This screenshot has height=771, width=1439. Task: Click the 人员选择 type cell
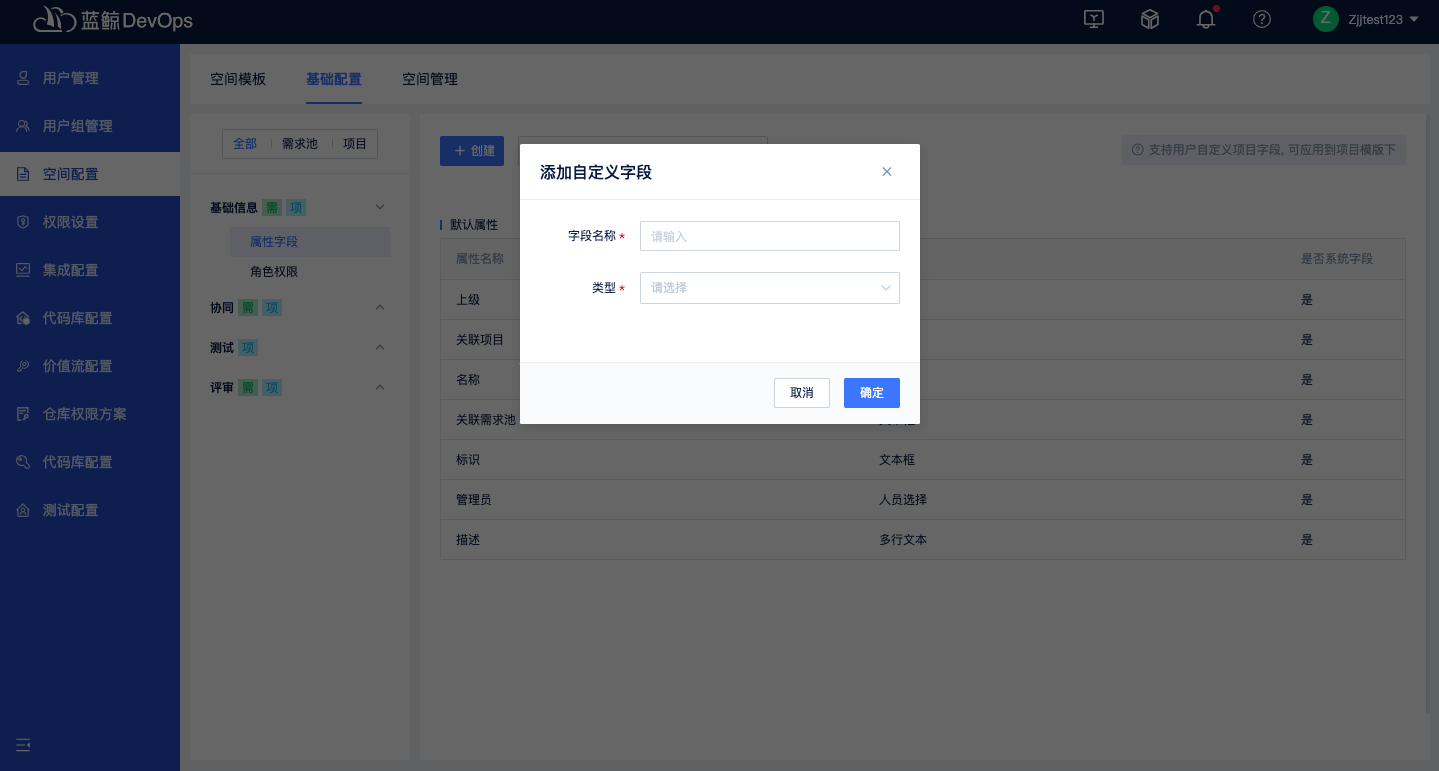pos(903,500)
